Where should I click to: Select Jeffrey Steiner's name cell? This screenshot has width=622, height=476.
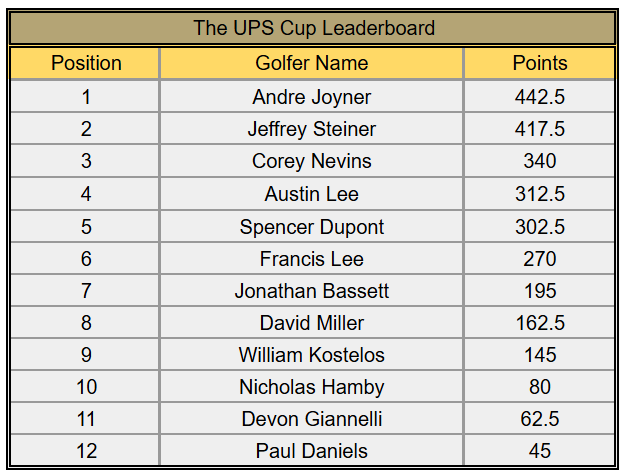311,129
